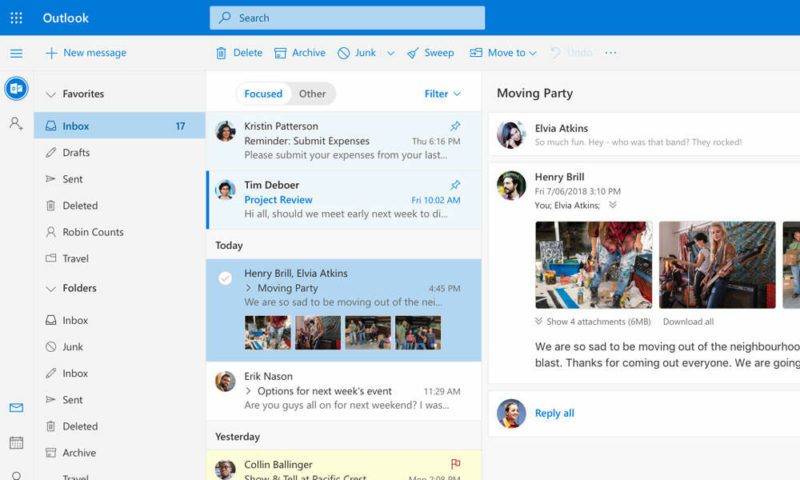Click the pin icon on Kristin Patterson email
This screenshot has height=480, width=800.
[455, 126]
